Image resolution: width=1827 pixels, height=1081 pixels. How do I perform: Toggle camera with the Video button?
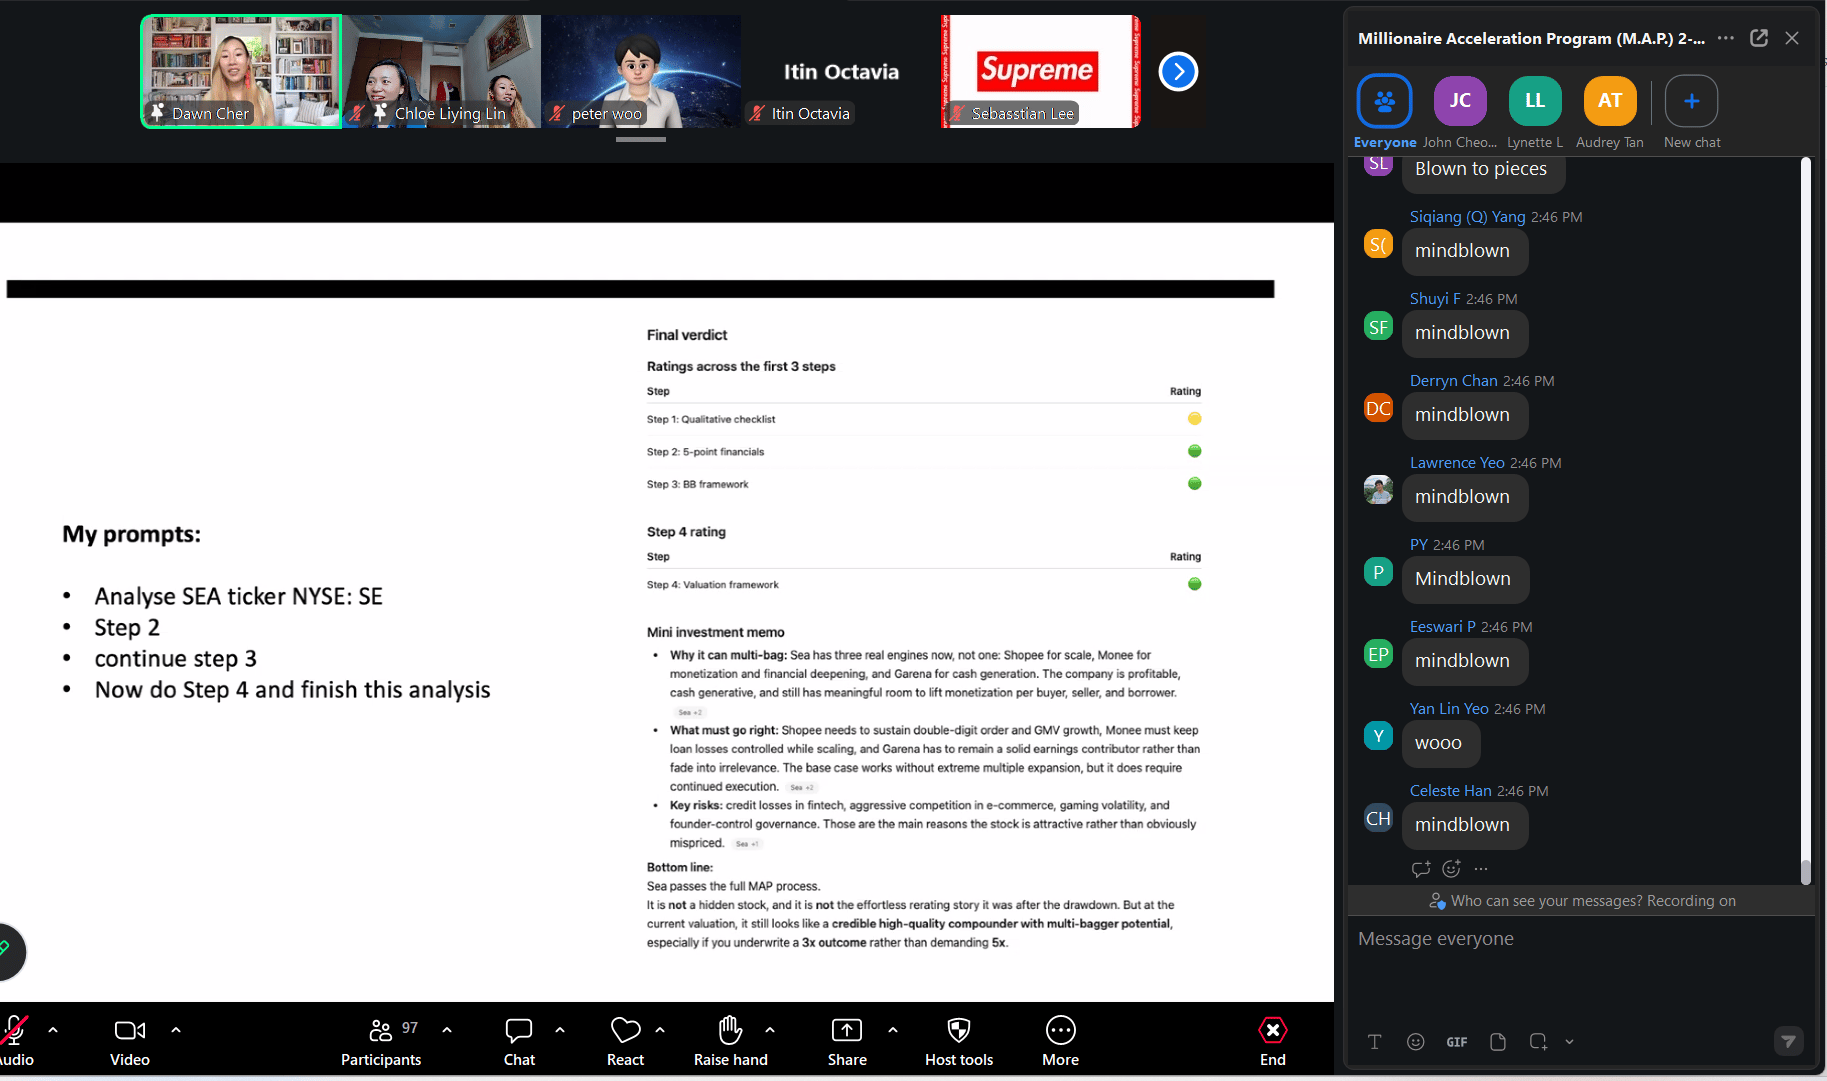[x=130, y=1042]
